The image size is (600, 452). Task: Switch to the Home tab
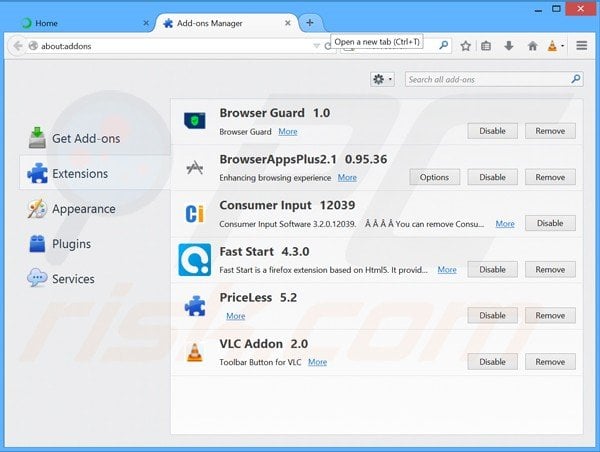point(83,23)
